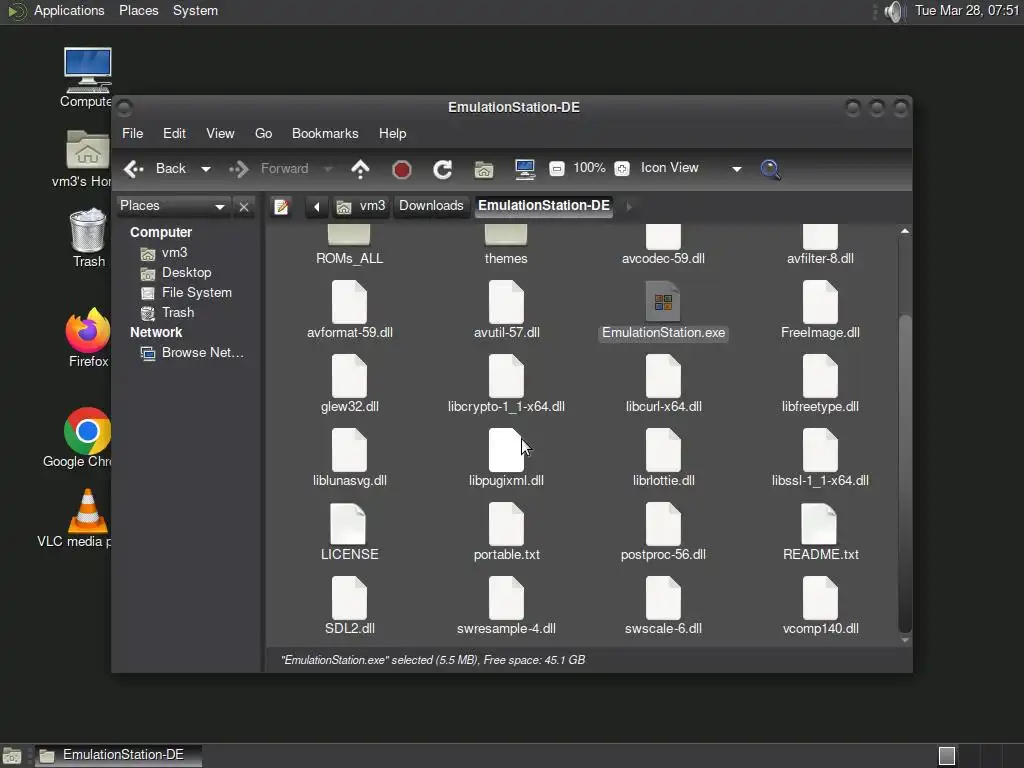This screenshot has width=1024, height=768.
Task: Zoom in with the plus icon
Action: [x=622, y=168]
